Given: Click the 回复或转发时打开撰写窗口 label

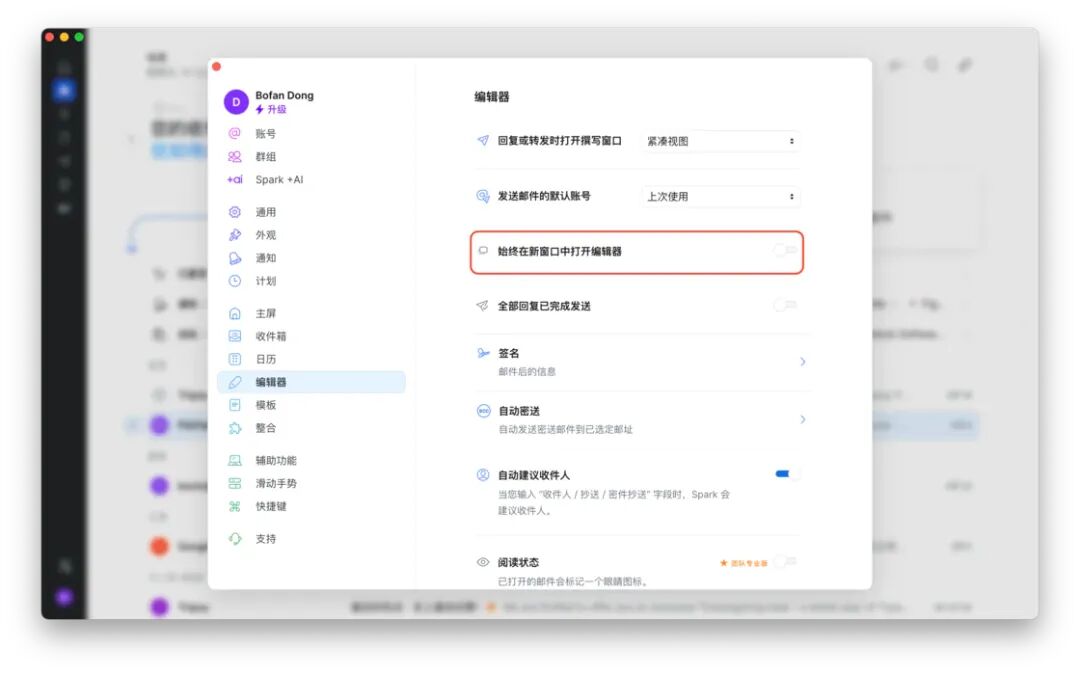Looking at the screenshot, I should tap(559, 140).
